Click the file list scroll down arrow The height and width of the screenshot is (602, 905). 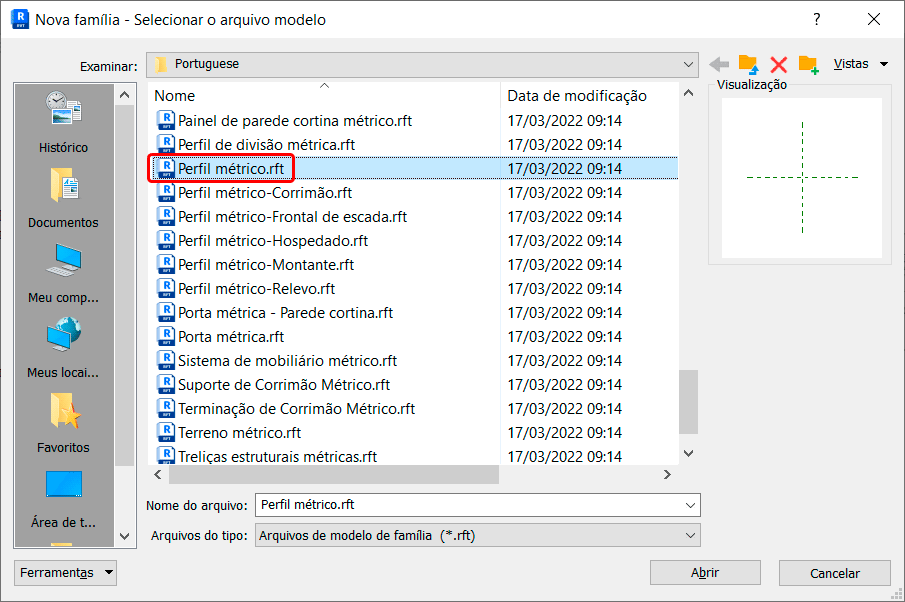[x=688, y=453]
